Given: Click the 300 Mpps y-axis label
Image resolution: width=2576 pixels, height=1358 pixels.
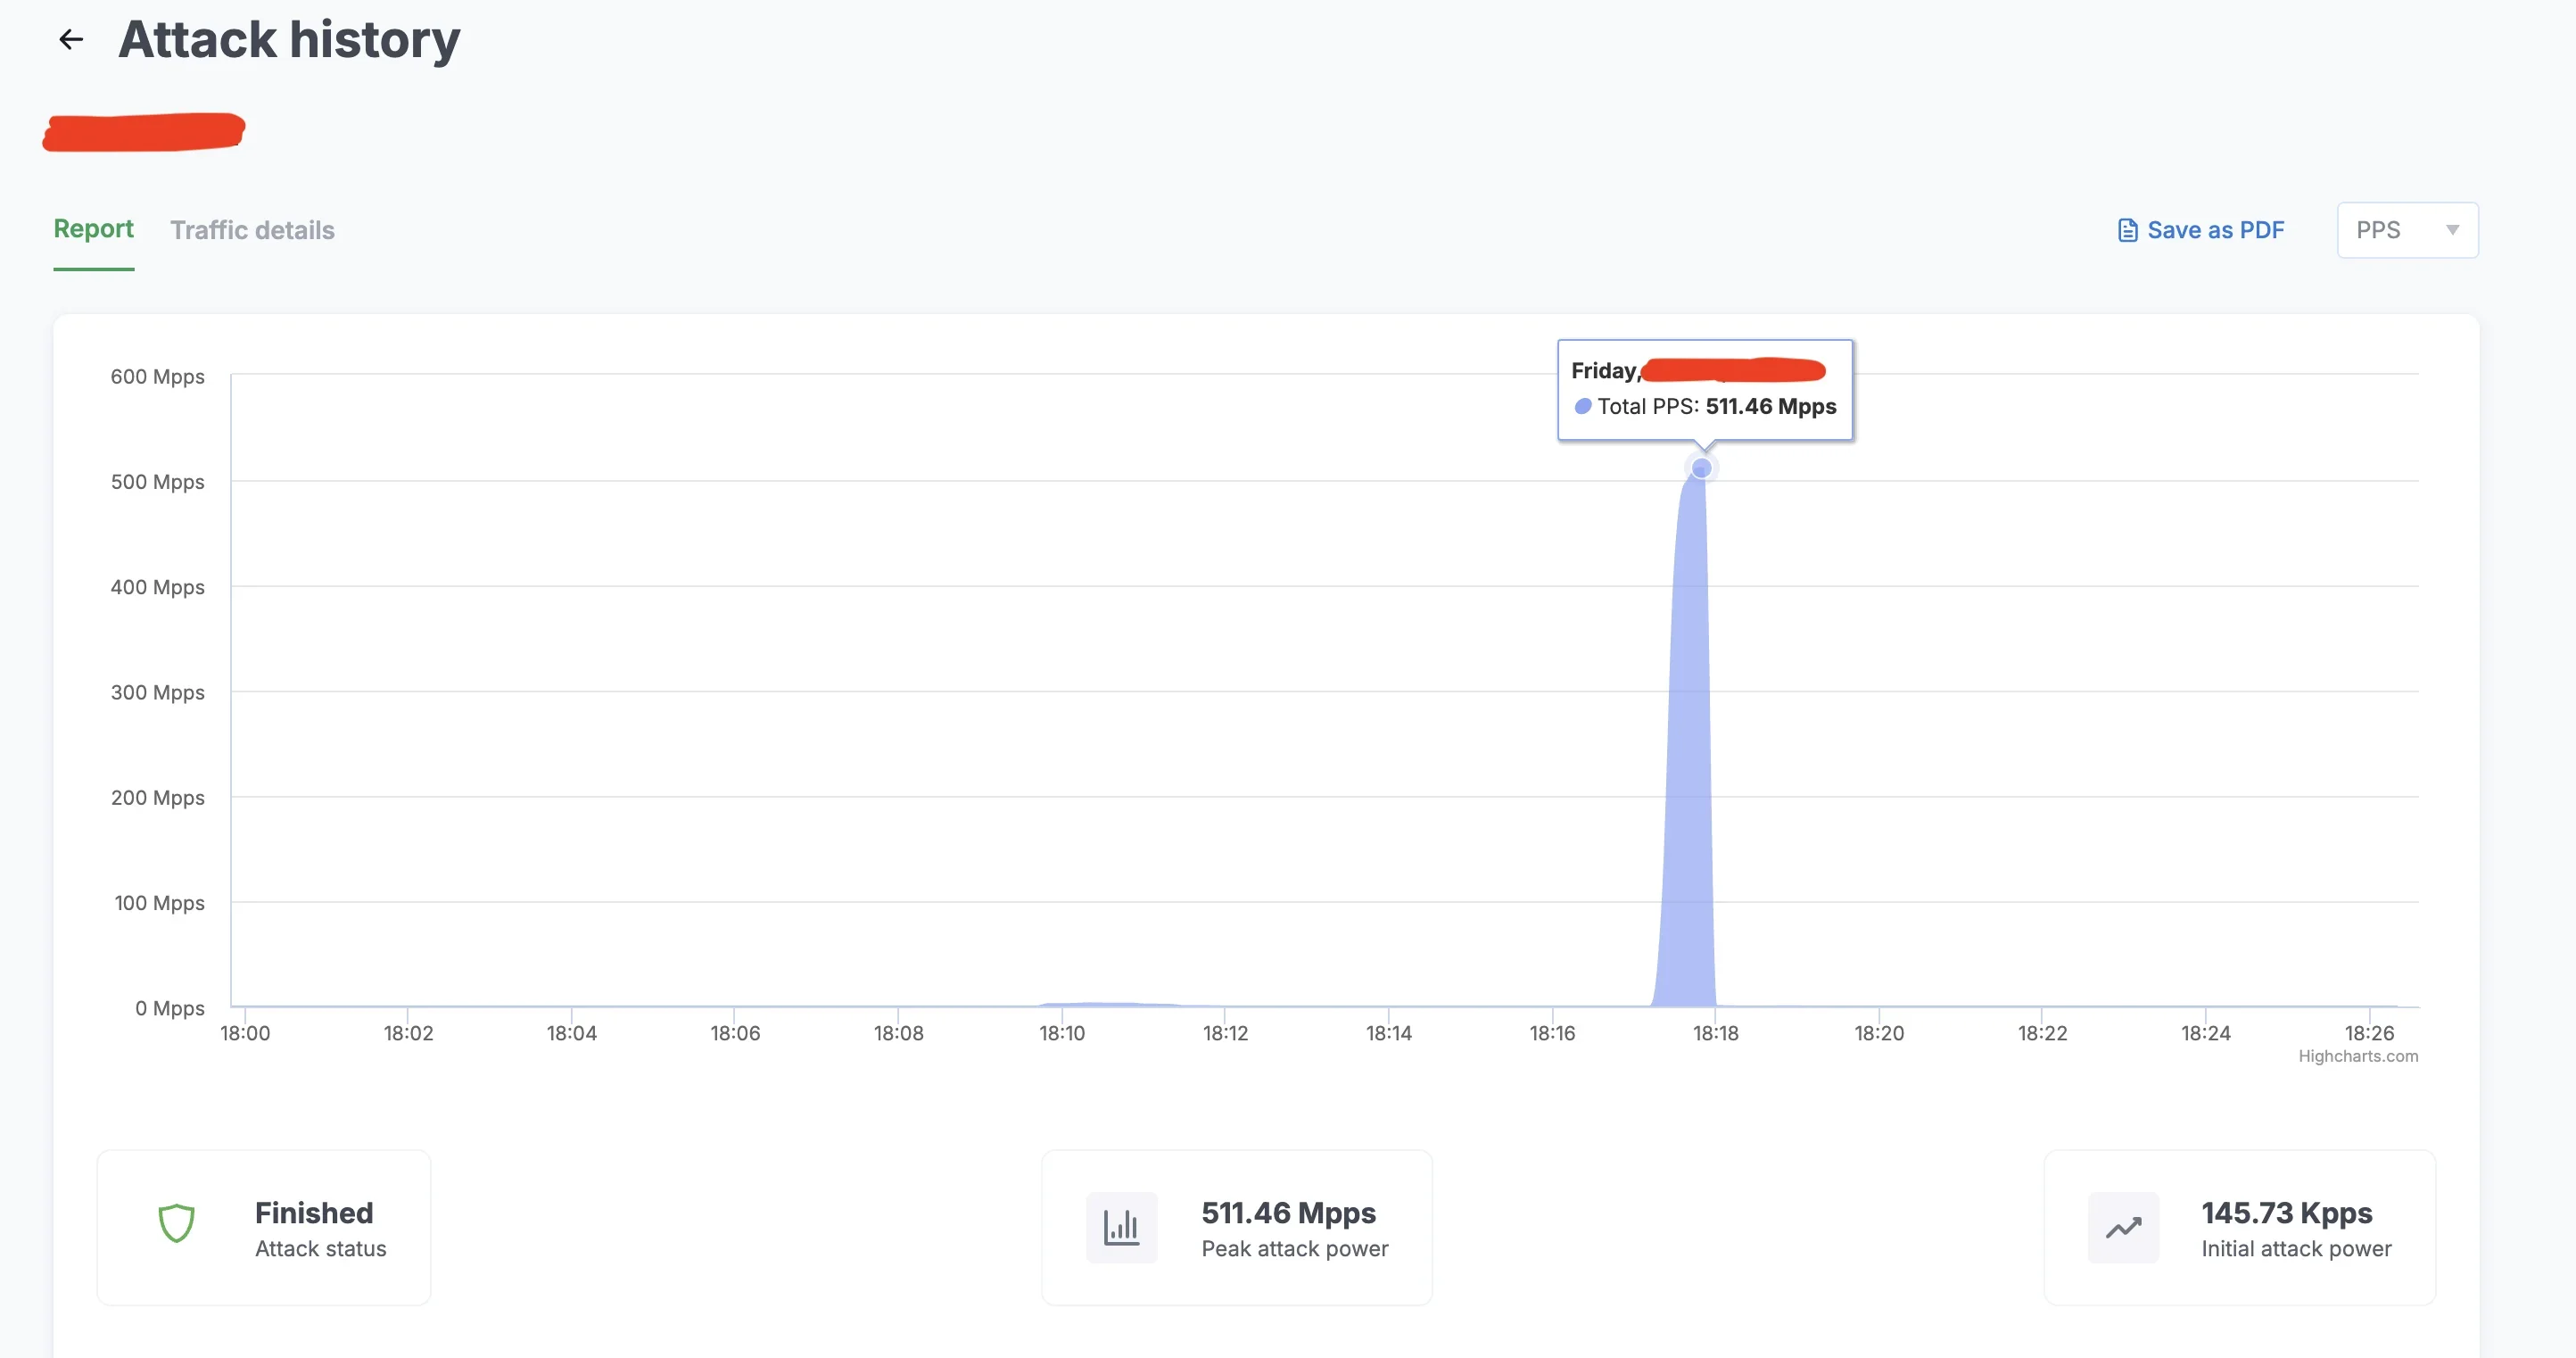Looking at the screenshot, I should click(157, 692).
